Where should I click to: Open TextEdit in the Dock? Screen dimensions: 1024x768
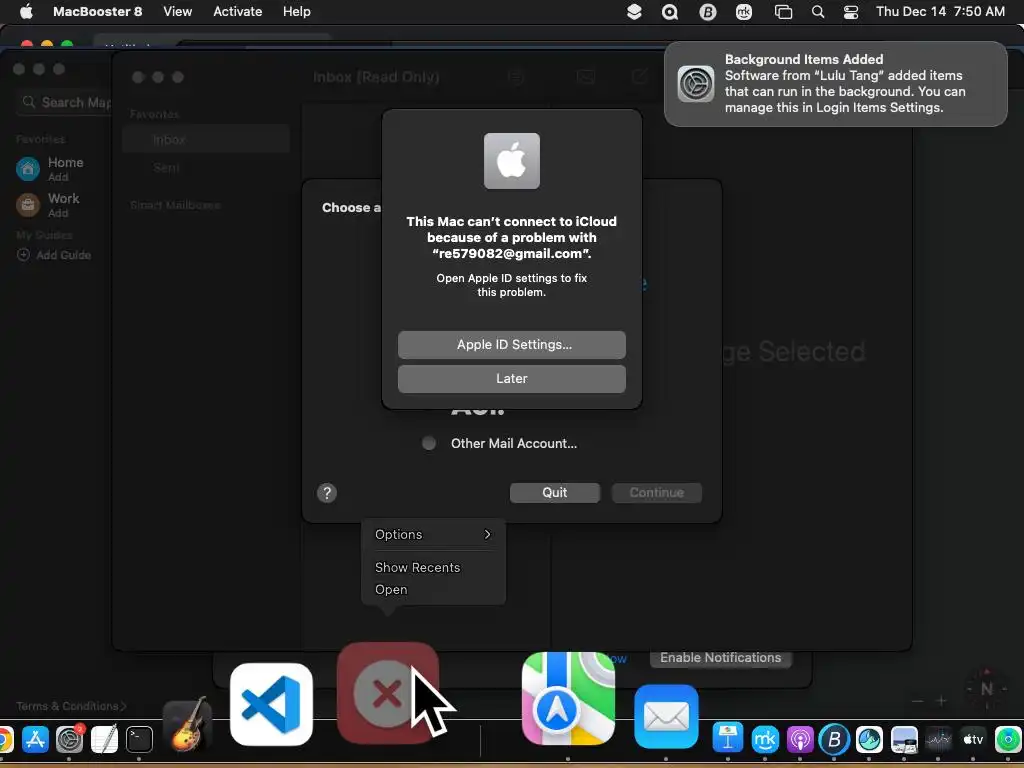pos(104,739)
